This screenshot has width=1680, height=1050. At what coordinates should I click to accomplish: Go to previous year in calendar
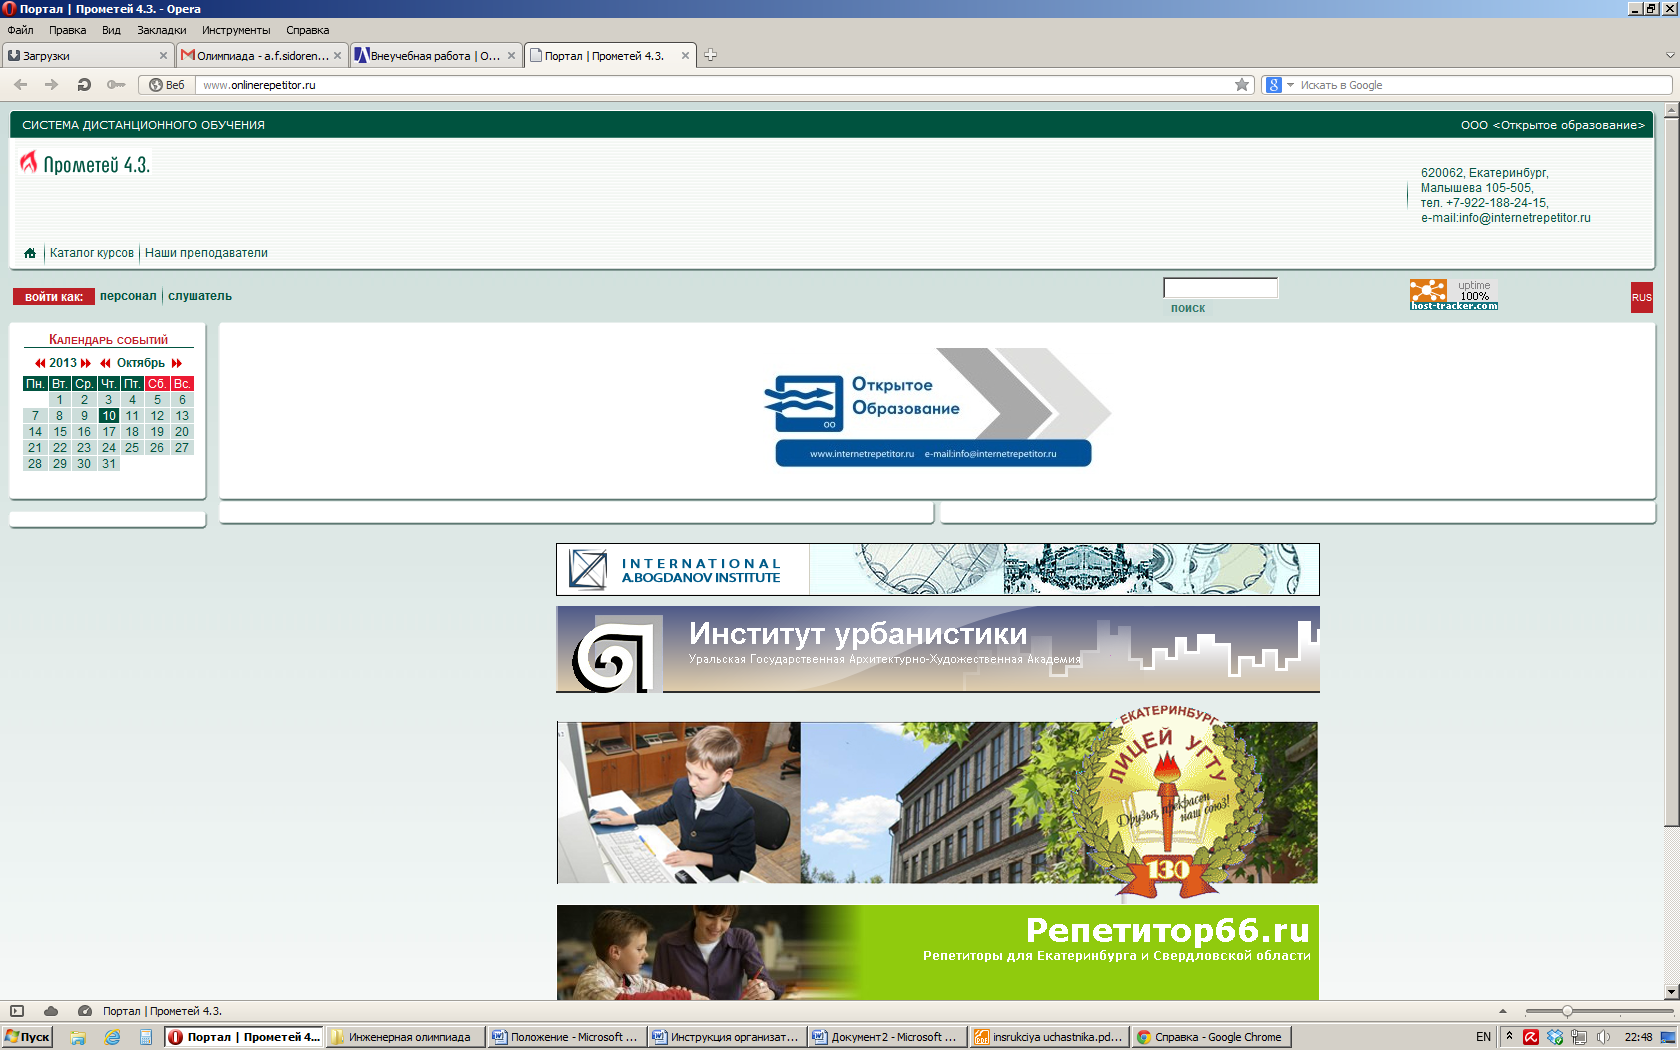pyautogui.click(x=40, y=363)
